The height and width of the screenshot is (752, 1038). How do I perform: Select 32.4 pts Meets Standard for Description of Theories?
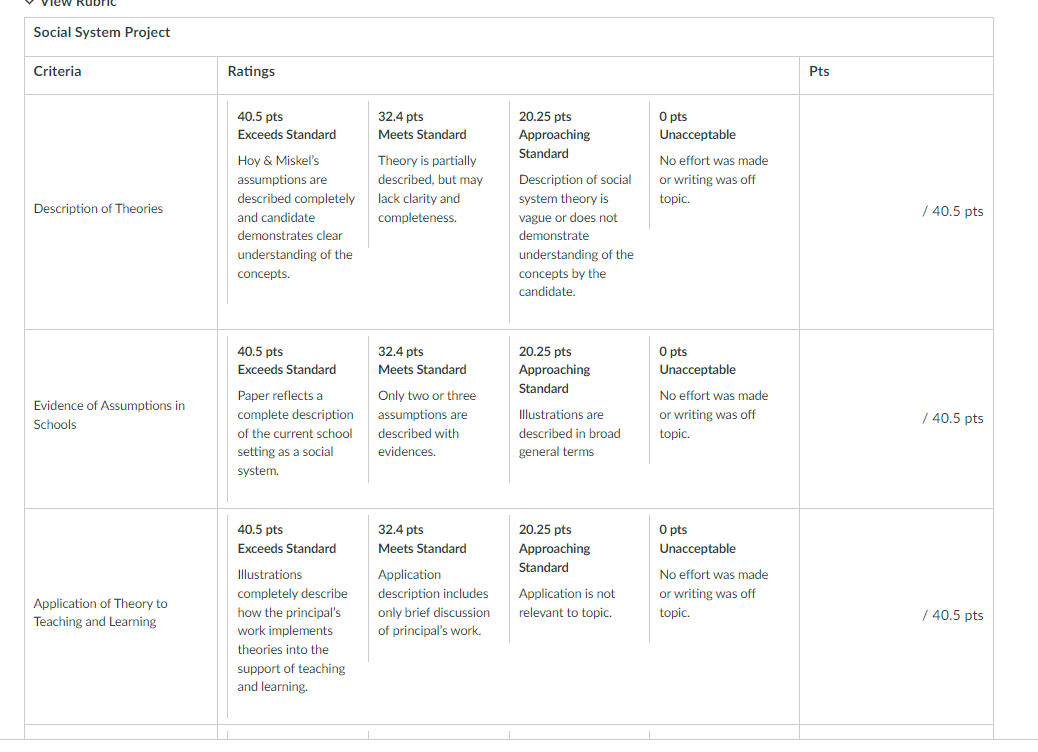438,175
